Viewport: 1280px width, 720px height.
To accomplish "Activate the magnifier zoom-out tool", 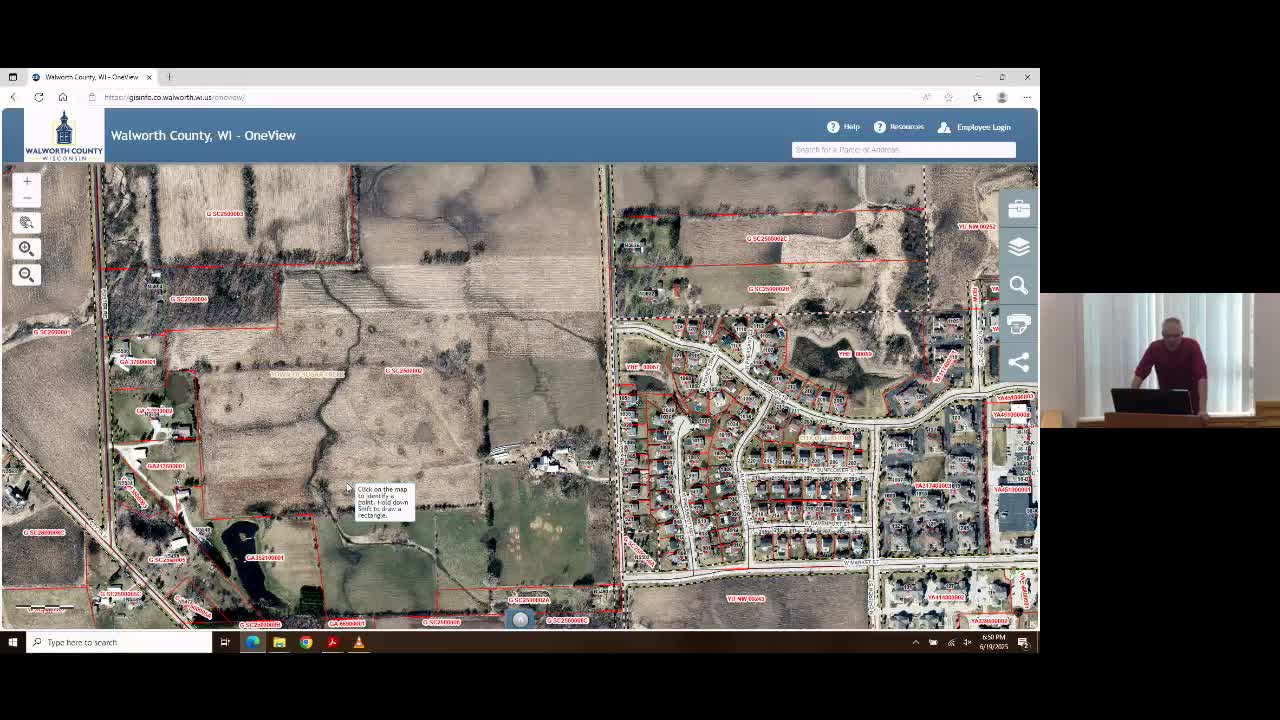I will (27, 274).
